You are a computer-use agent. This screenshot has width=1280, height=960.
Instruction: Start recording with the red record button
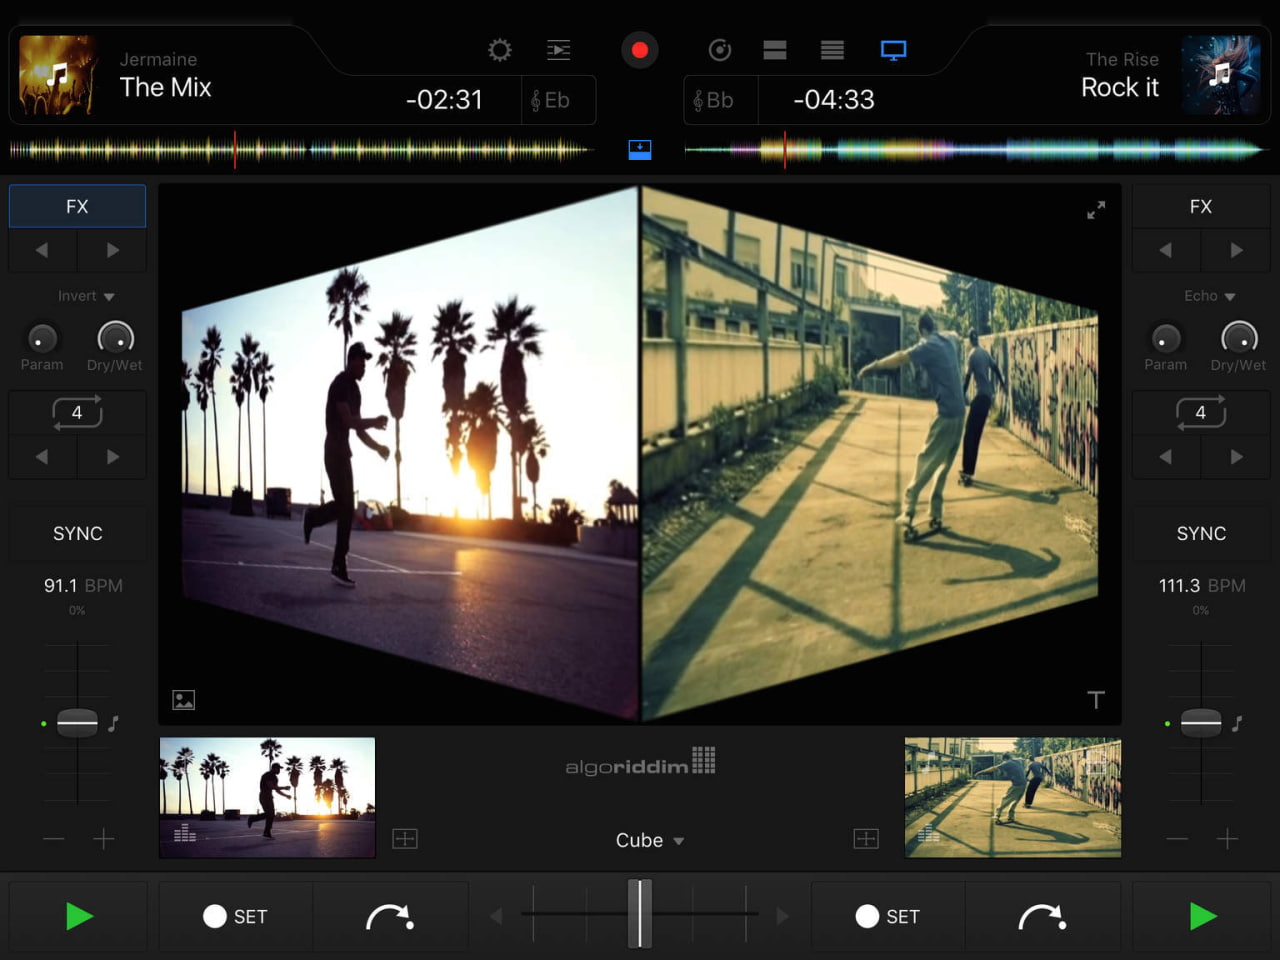pyautogui.click(x=639, y=49)
